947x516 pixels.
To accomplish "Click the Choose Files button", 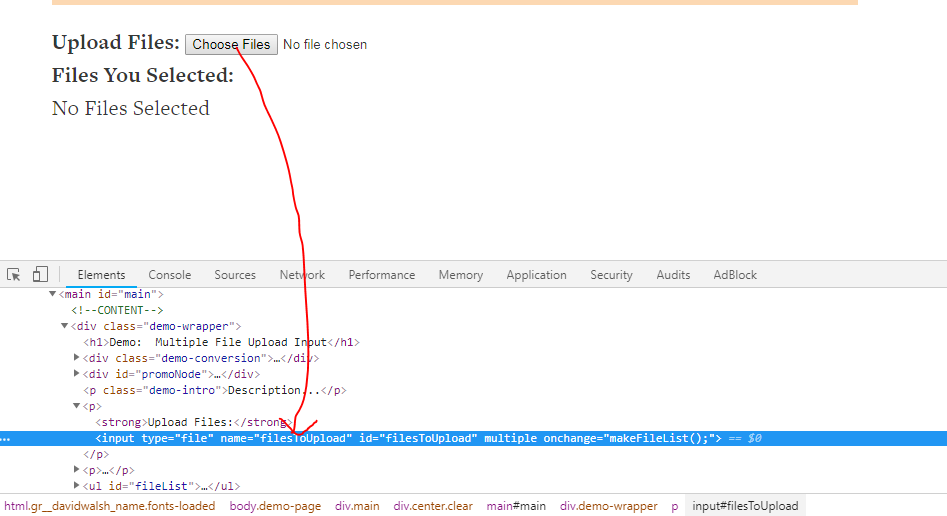I will pos(231,45).
